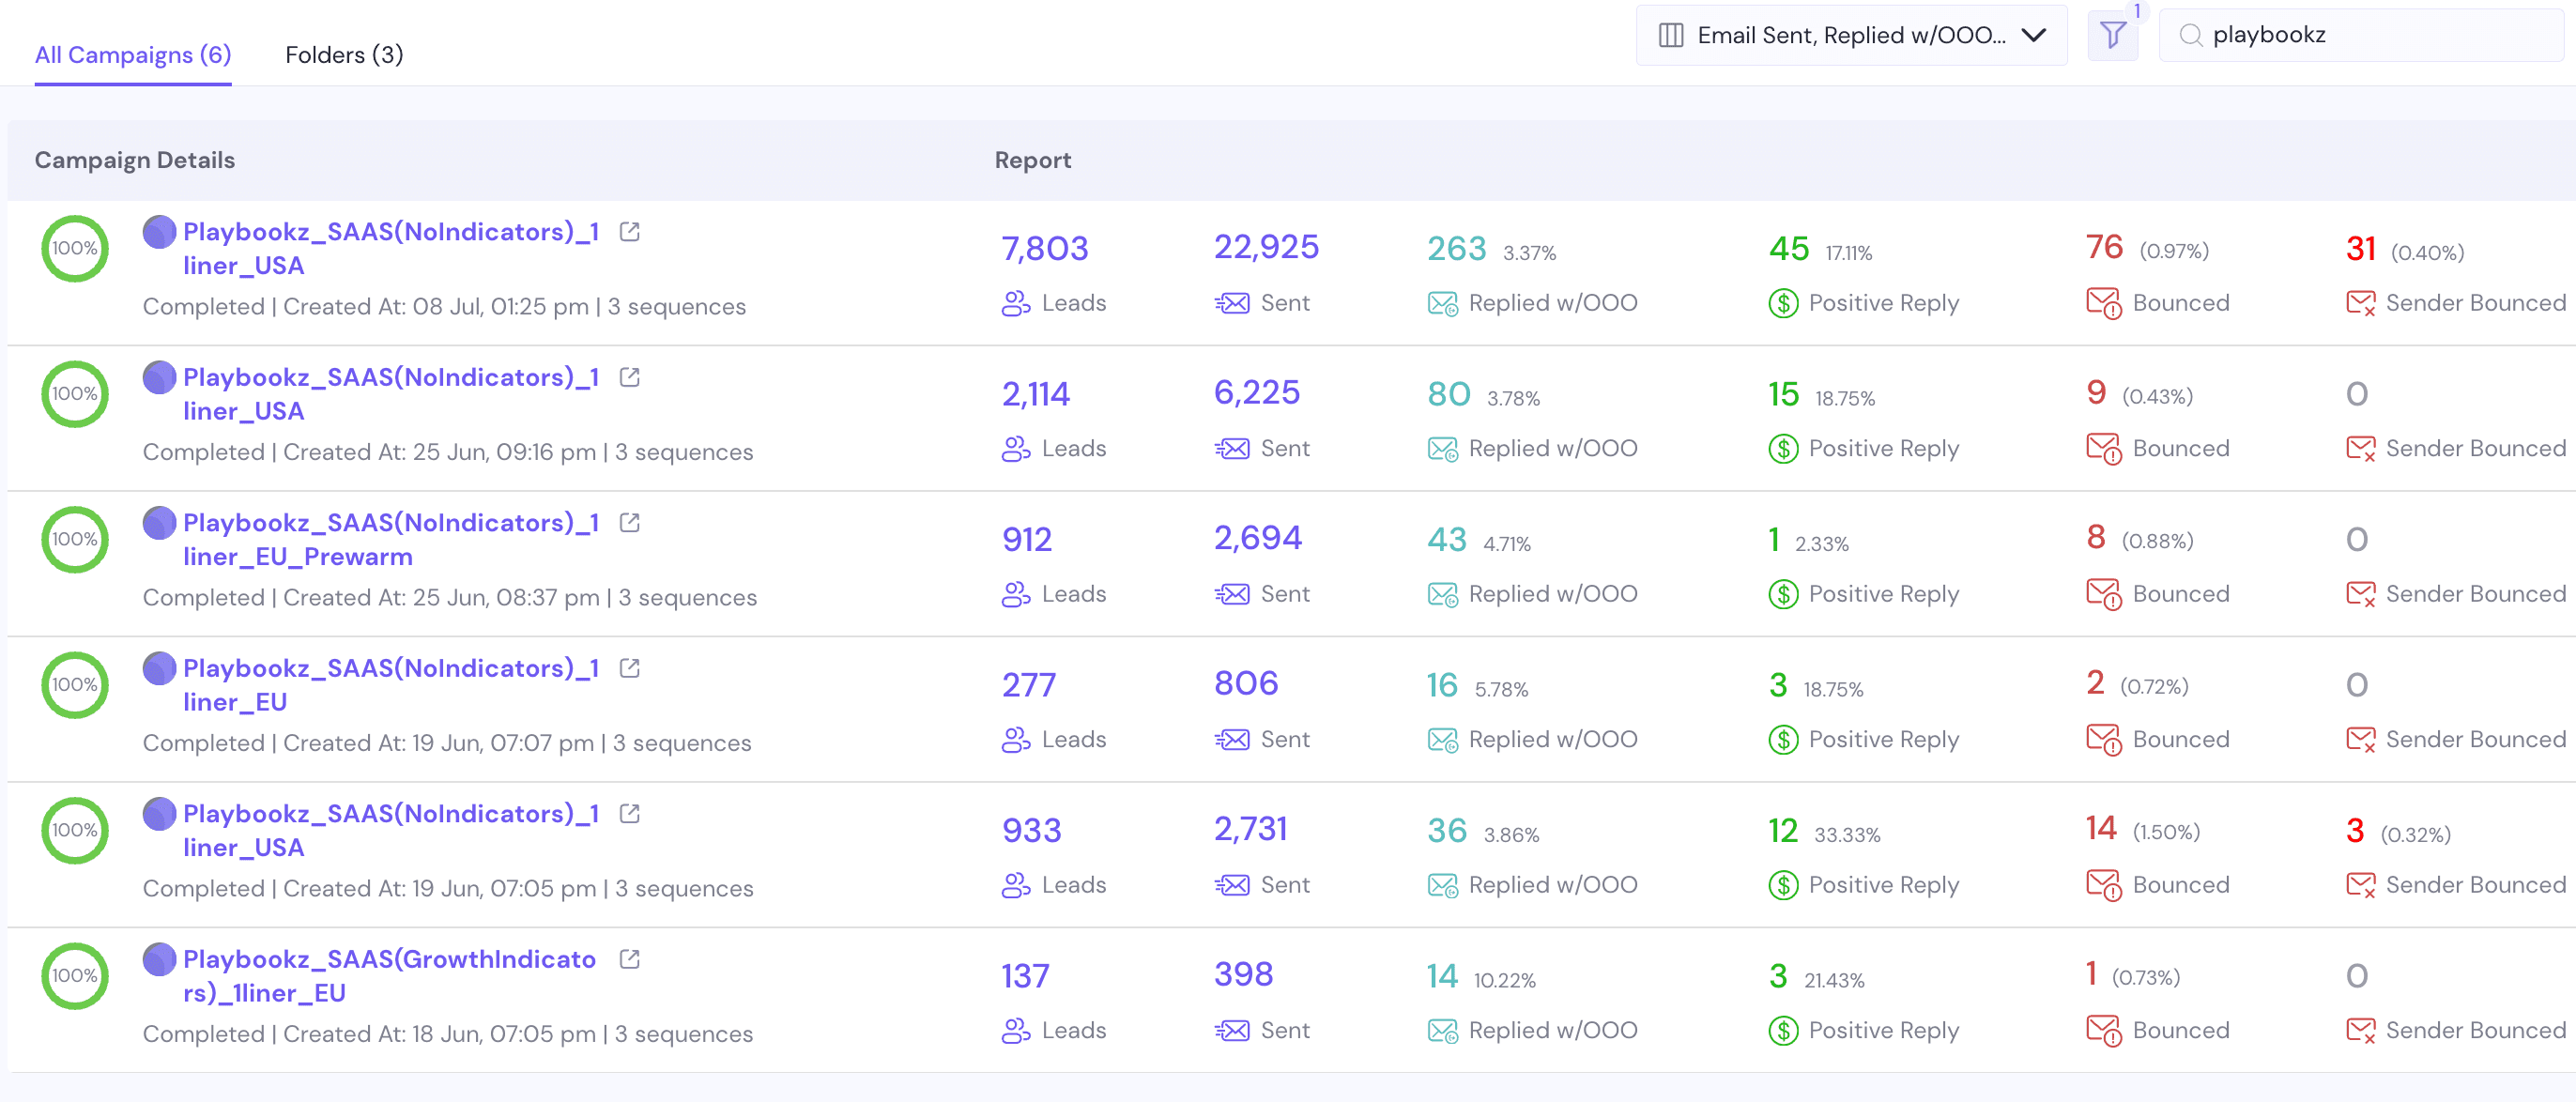Image resolution: width=2576 pixels, height=1102 pixels.
Task: Click the Replied w/OOO icon on the second campaign
Action: [1441, 449]
